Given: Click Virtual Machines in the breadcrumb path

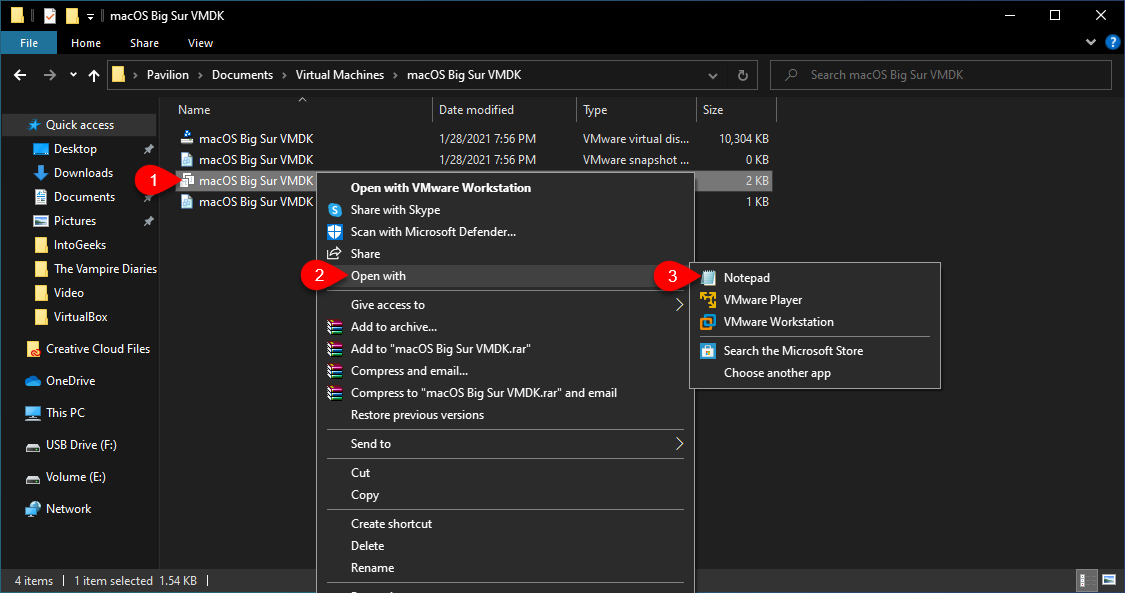Looking at the screenshot, I should click(340, 75).
